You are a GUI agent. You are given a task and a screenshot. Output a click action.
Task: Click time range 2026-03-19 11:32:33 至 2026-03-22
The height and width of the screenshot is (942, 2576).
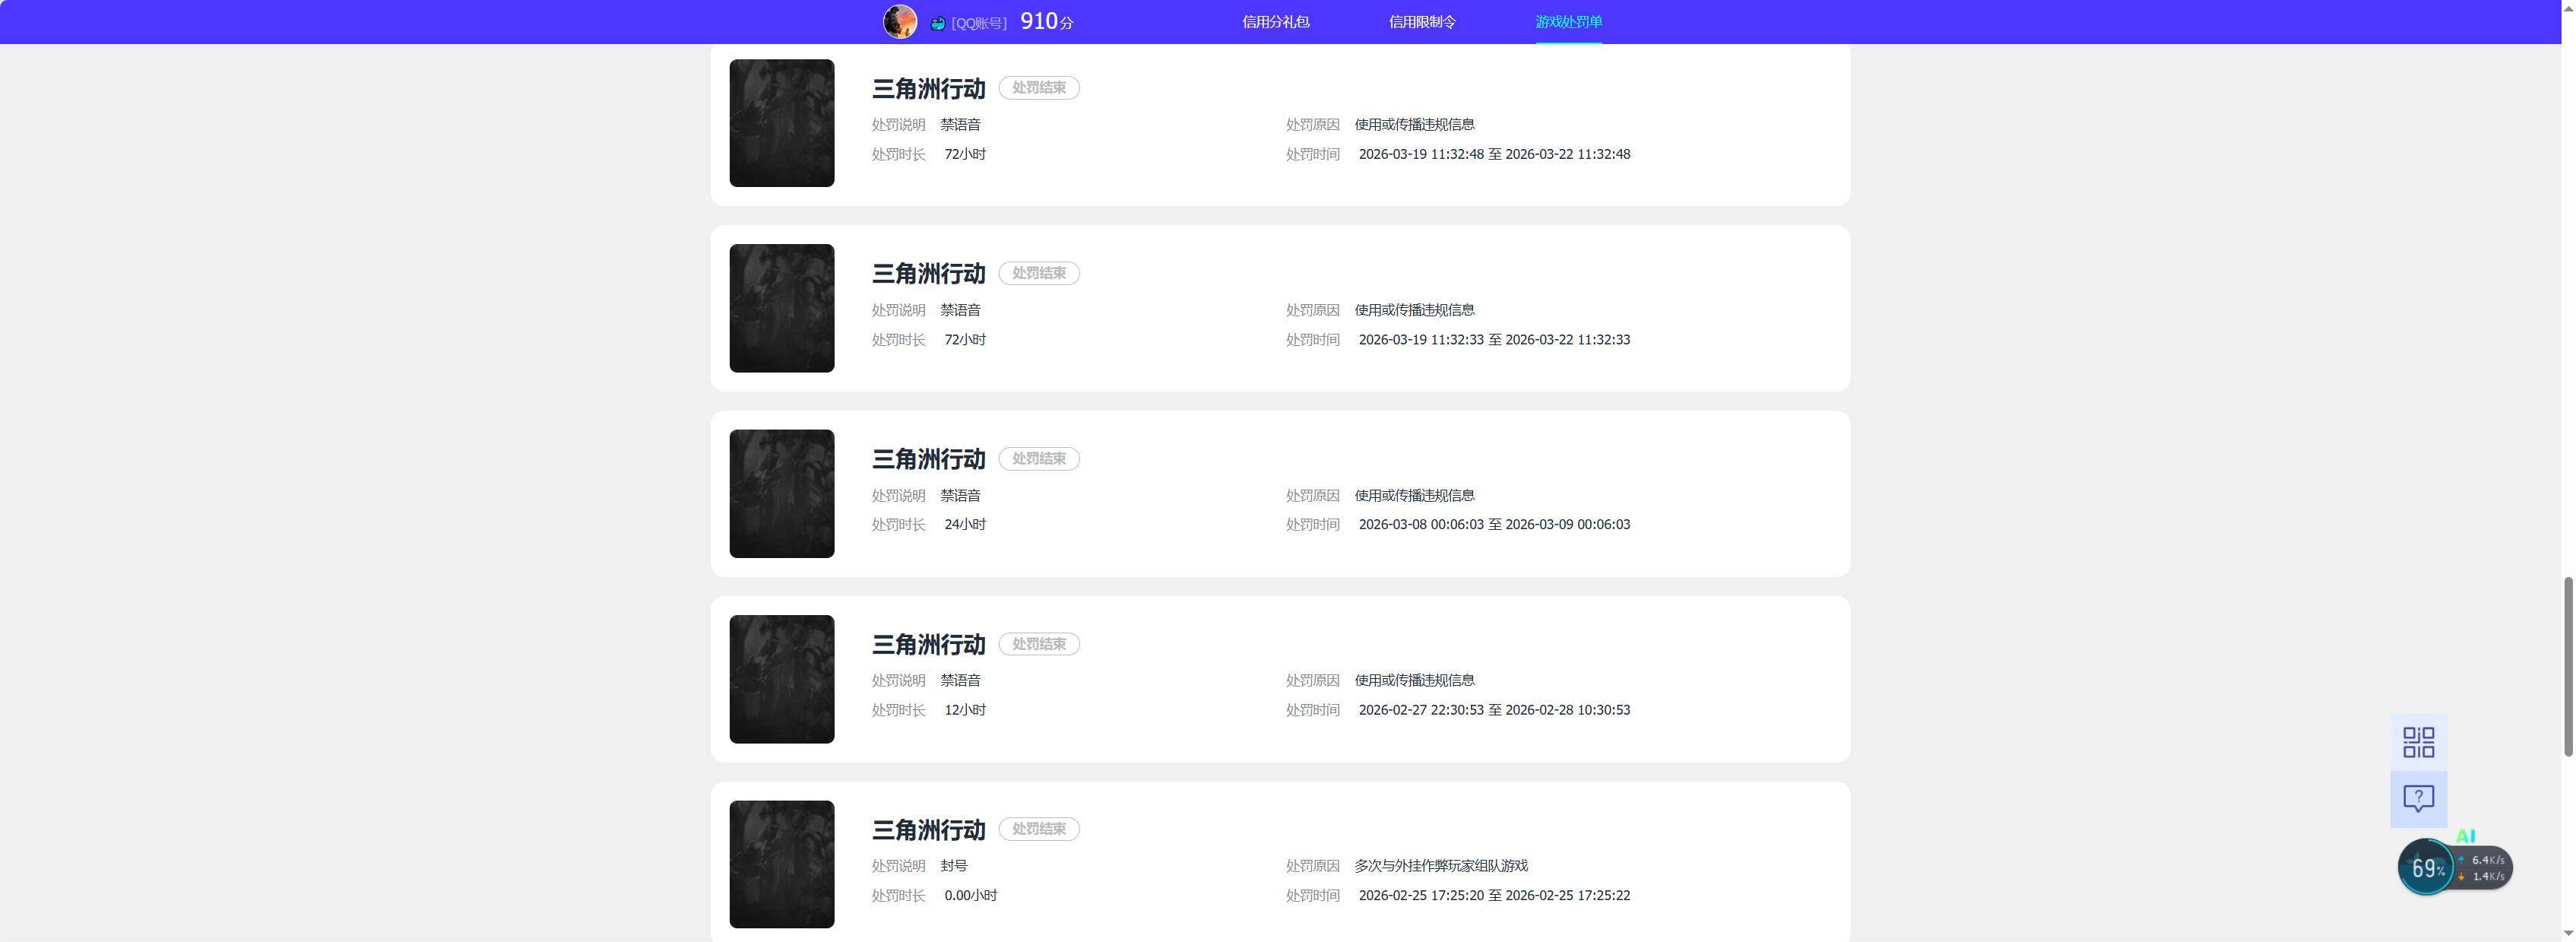click(x=1494, y=340)
